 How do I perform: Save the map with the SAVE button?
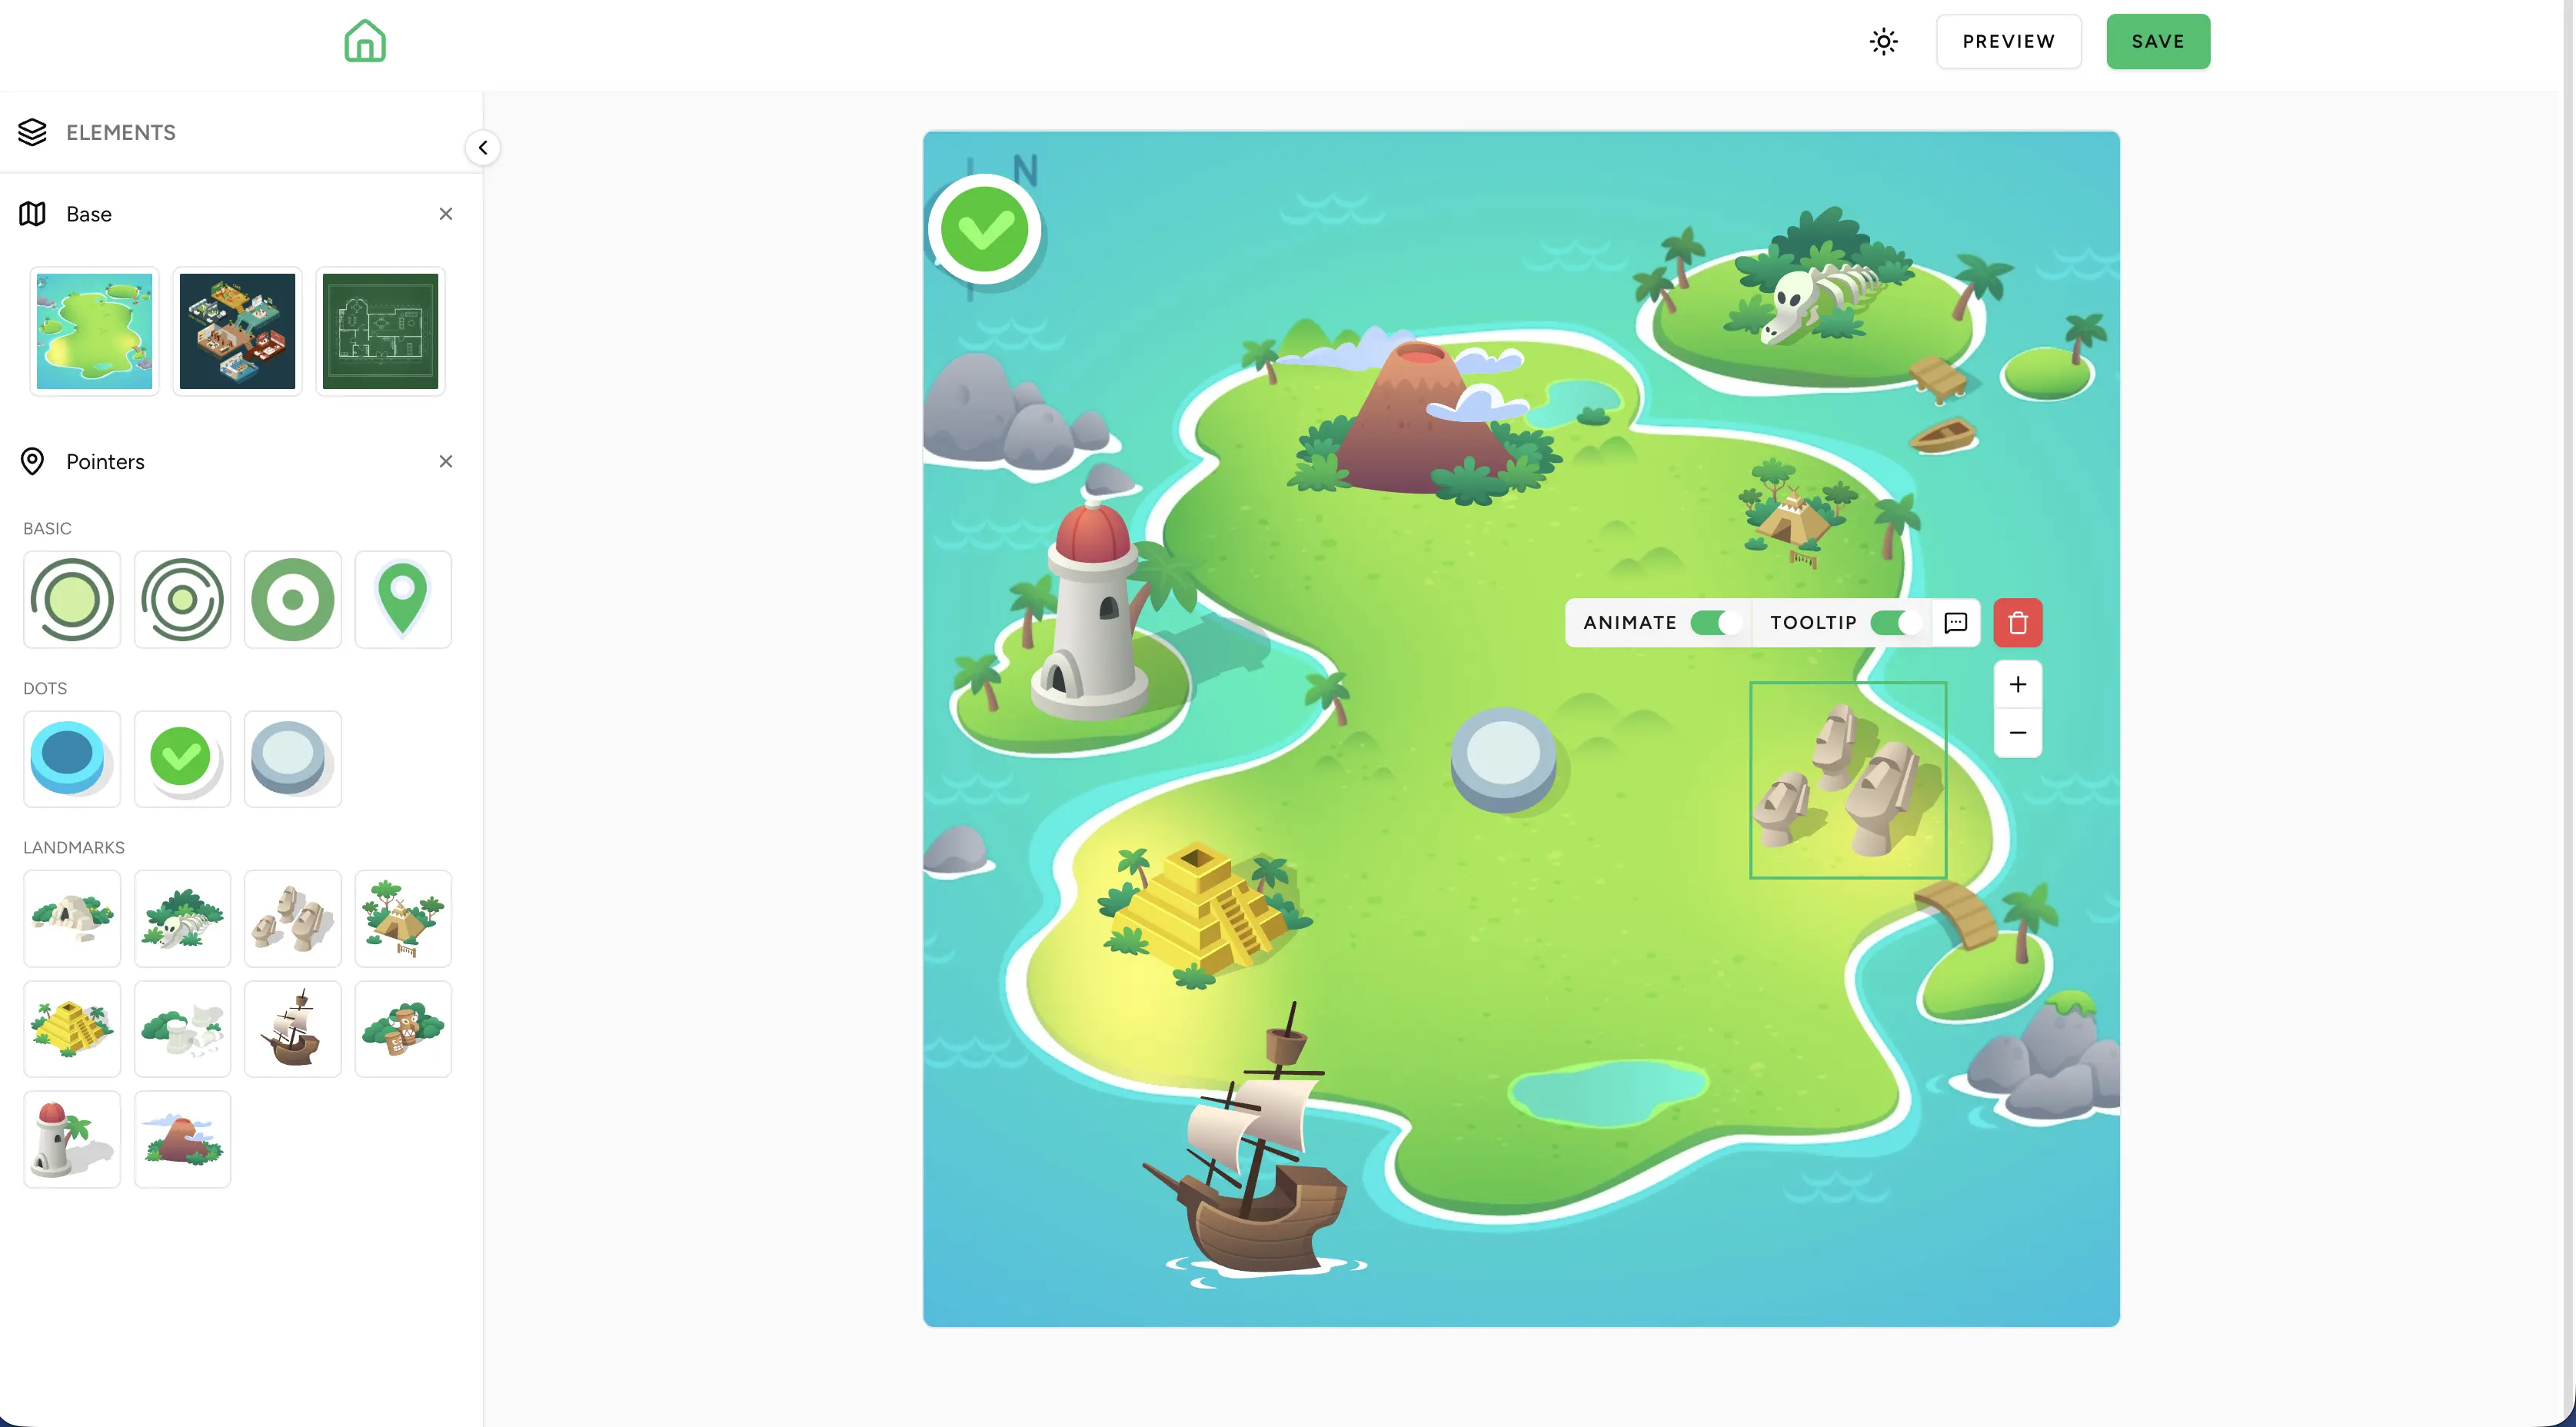click(2158, 41)
